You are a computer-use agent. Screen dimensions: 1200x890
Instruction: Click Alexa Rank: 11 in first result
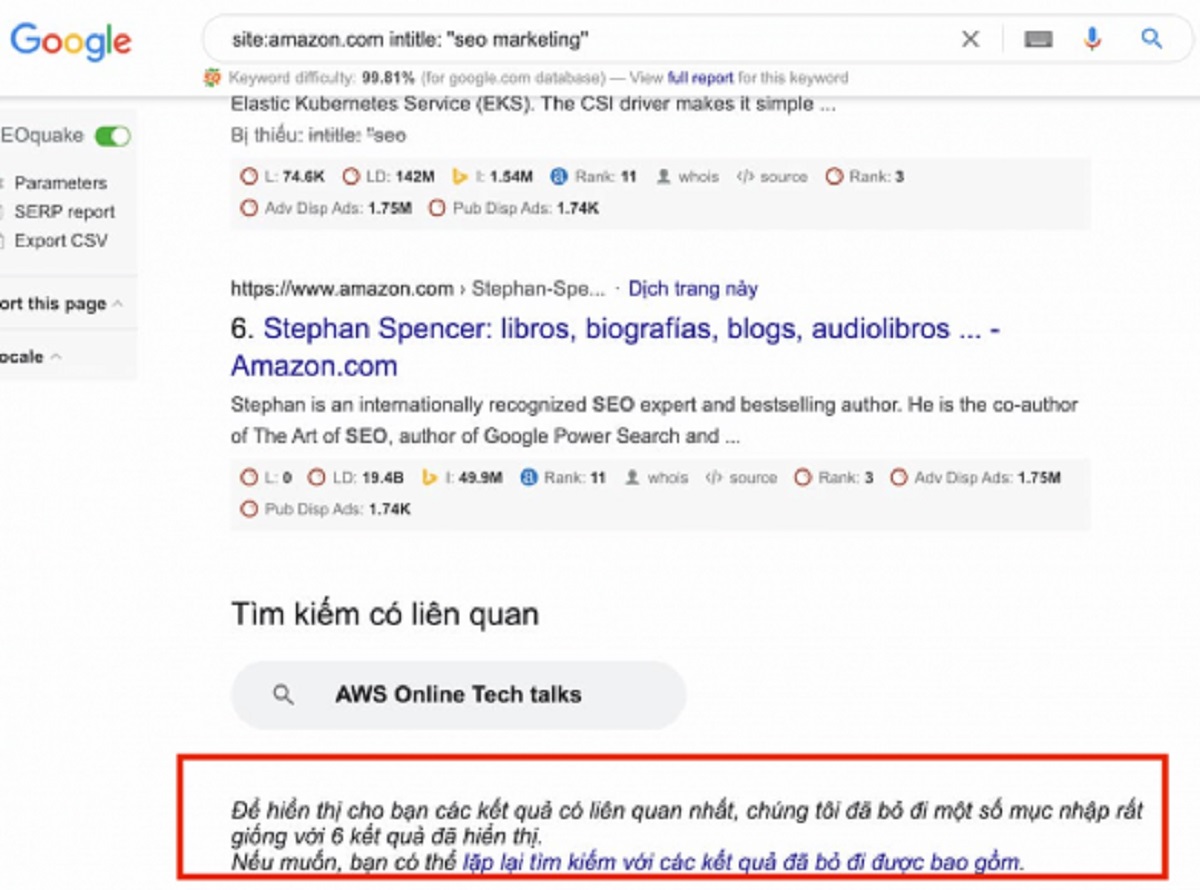coord(593,176)
